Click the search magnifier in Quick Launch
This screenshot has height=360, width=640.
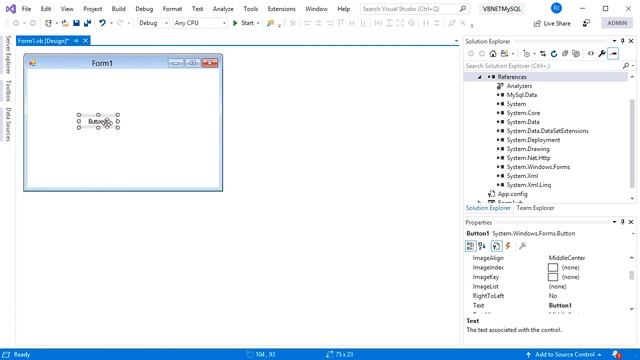[462, 9]
